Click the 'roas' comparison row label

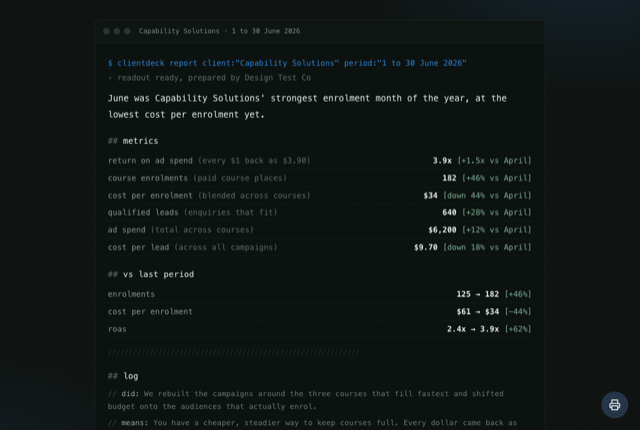click(117, 329)
